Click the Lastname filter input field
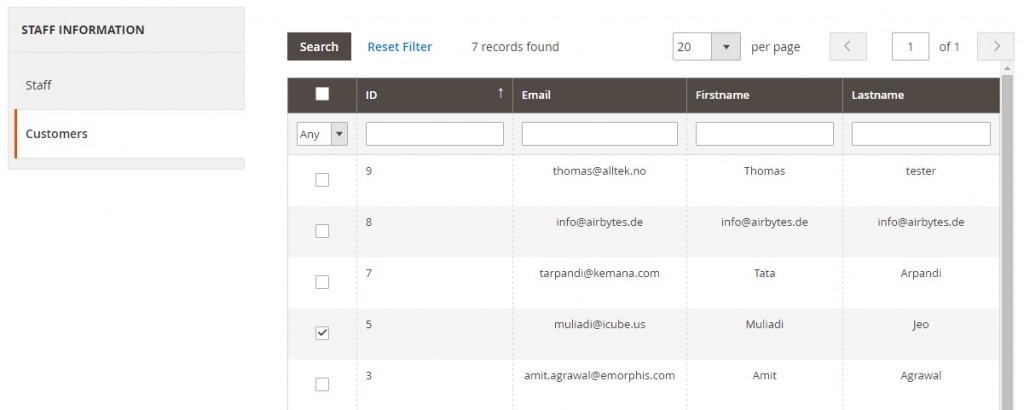 tap(921, 134)
